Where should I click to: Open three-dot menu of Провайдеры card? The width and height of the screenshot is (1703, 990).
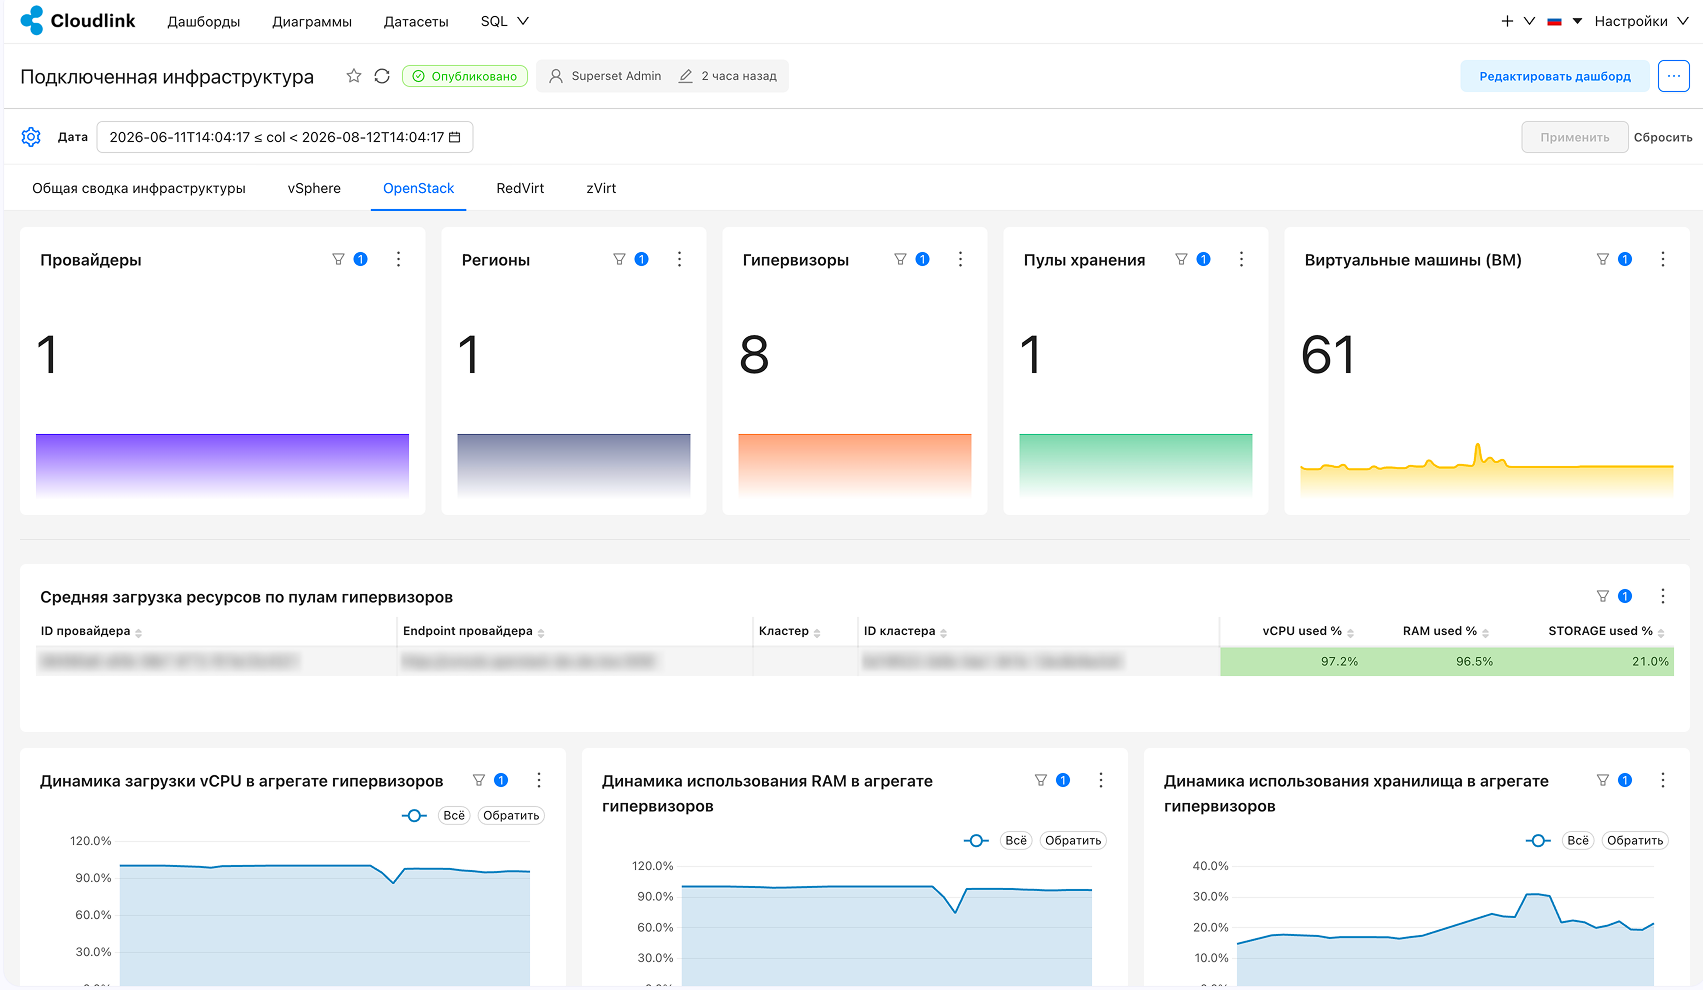(x=398, y=259)
